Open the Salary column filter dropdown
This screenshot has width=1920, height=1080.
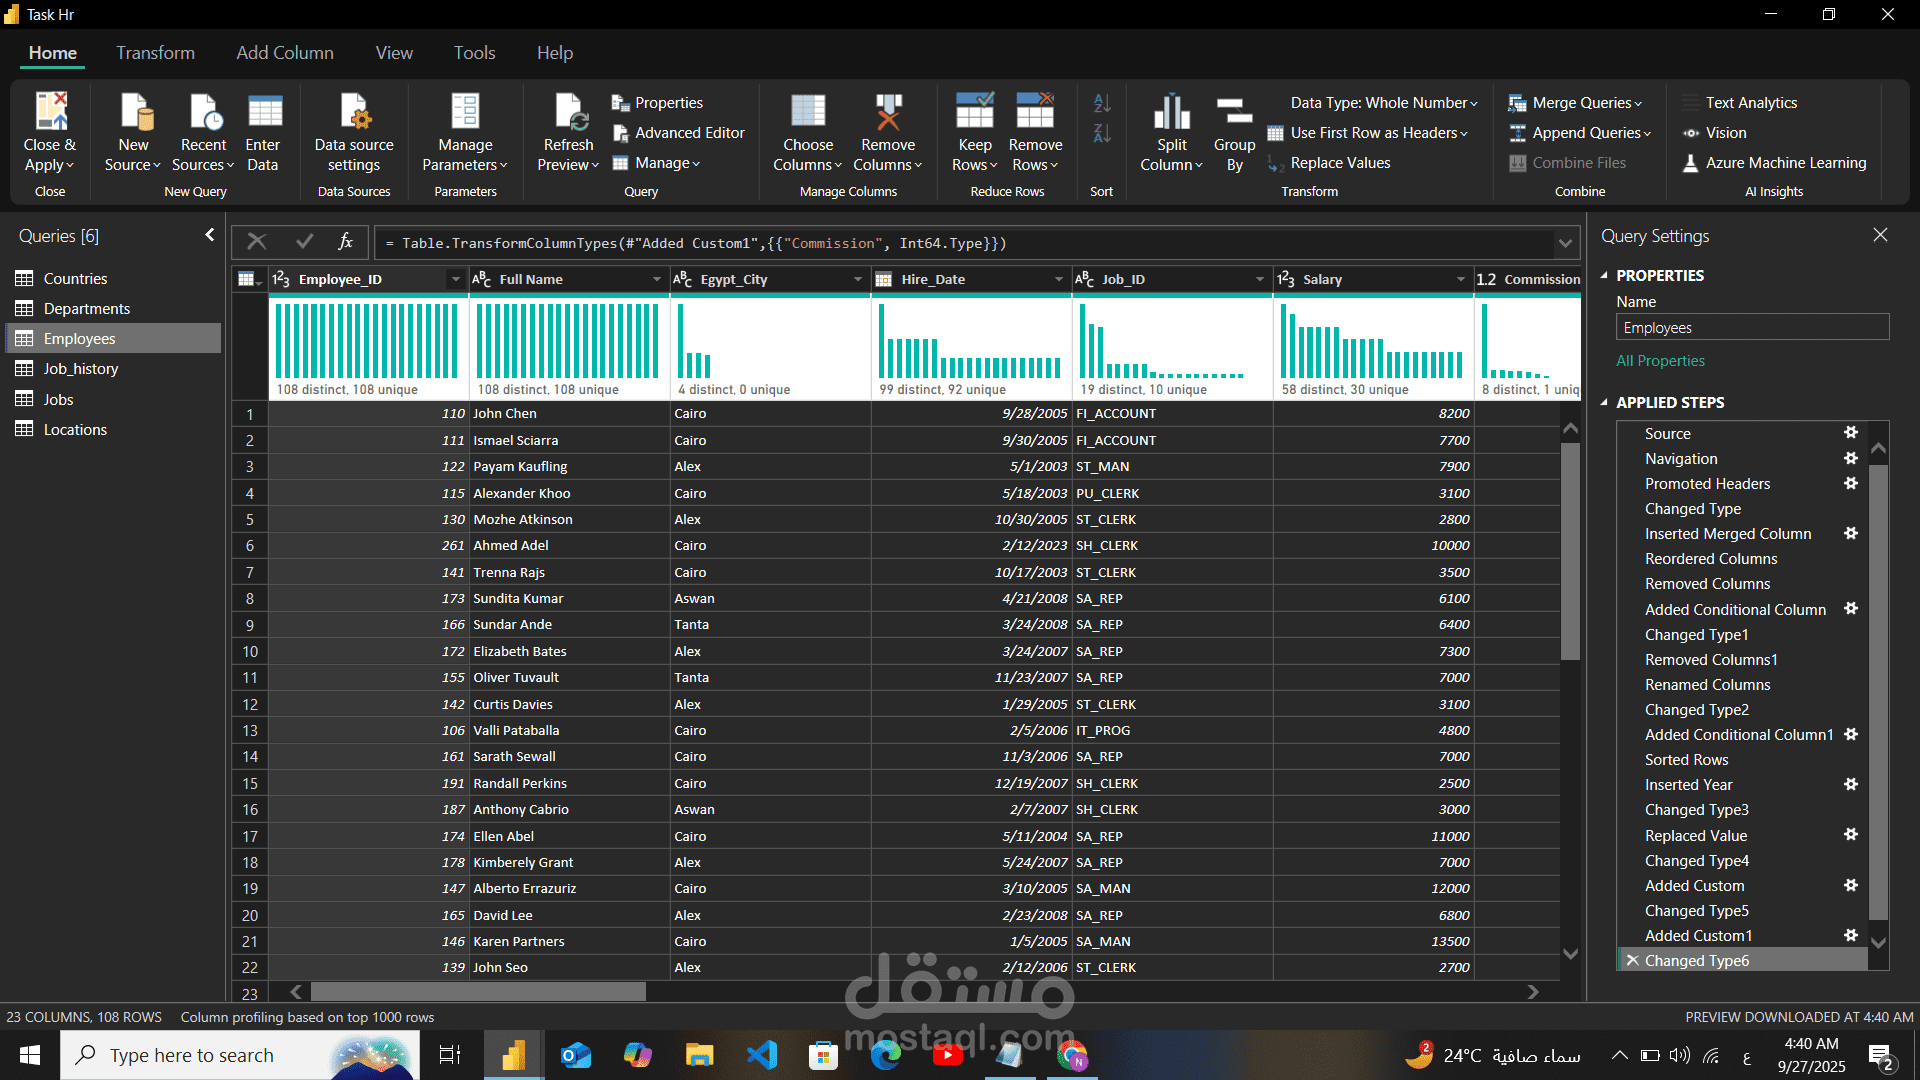point(1460,280)
